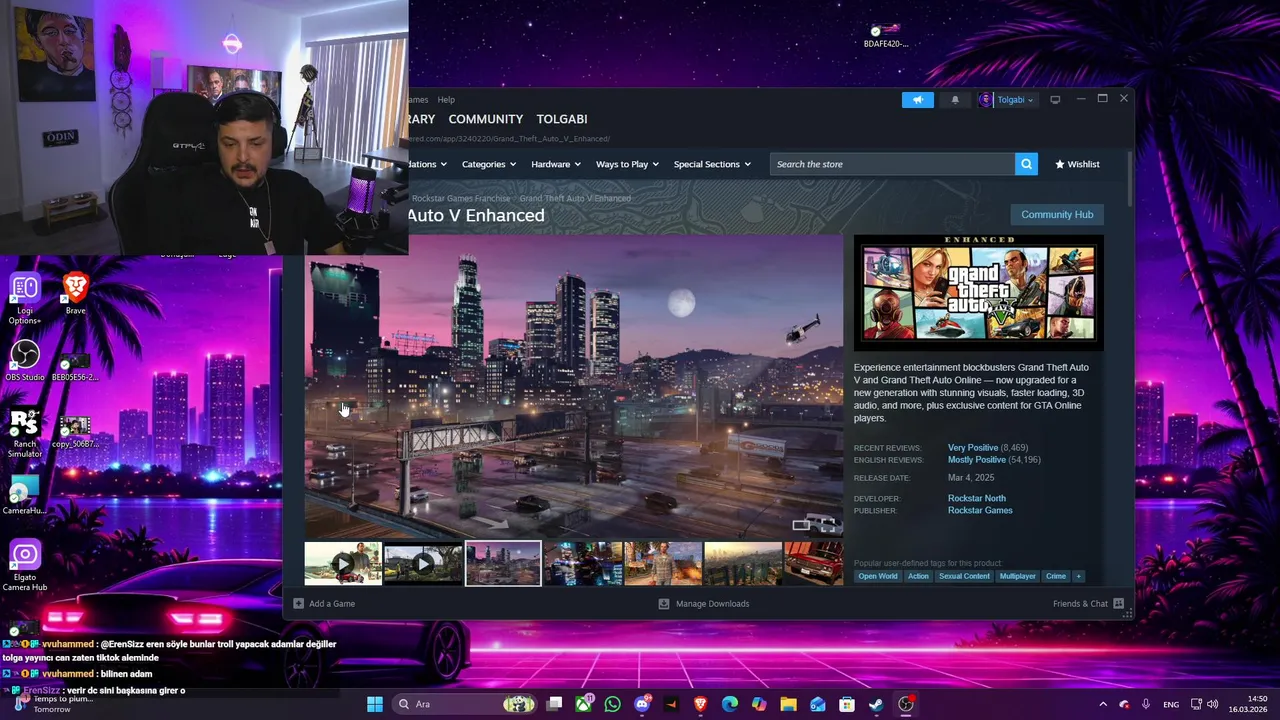Select the Crime tag
This screenshot has width=1280, height=720.
click(1056, 576)
